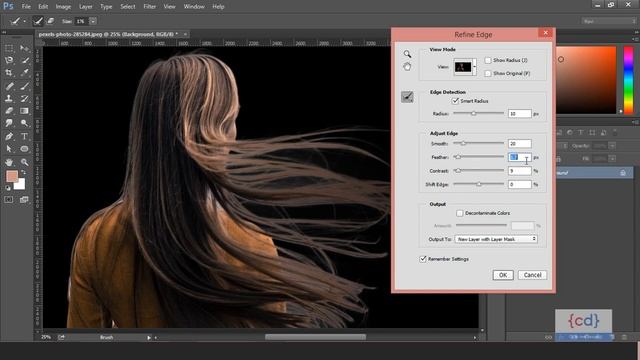Image resolution: width=640 pixels, height=360 pixels.
Task: Open the Image menu
Action: (x=63, y=7)
